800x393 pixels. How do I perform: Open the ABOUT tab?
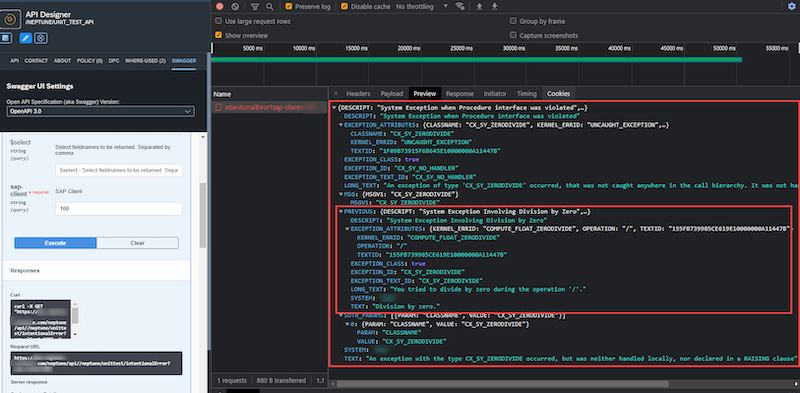[x=62, y=60]
